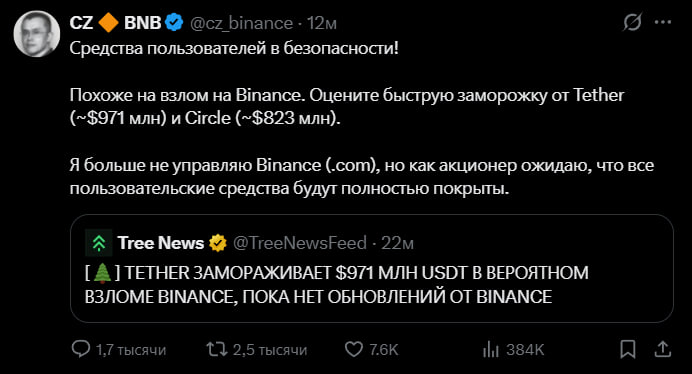Open the quoted Tree News post
The width and height of the screenshot is (692, 374).
tap(372, 268)
